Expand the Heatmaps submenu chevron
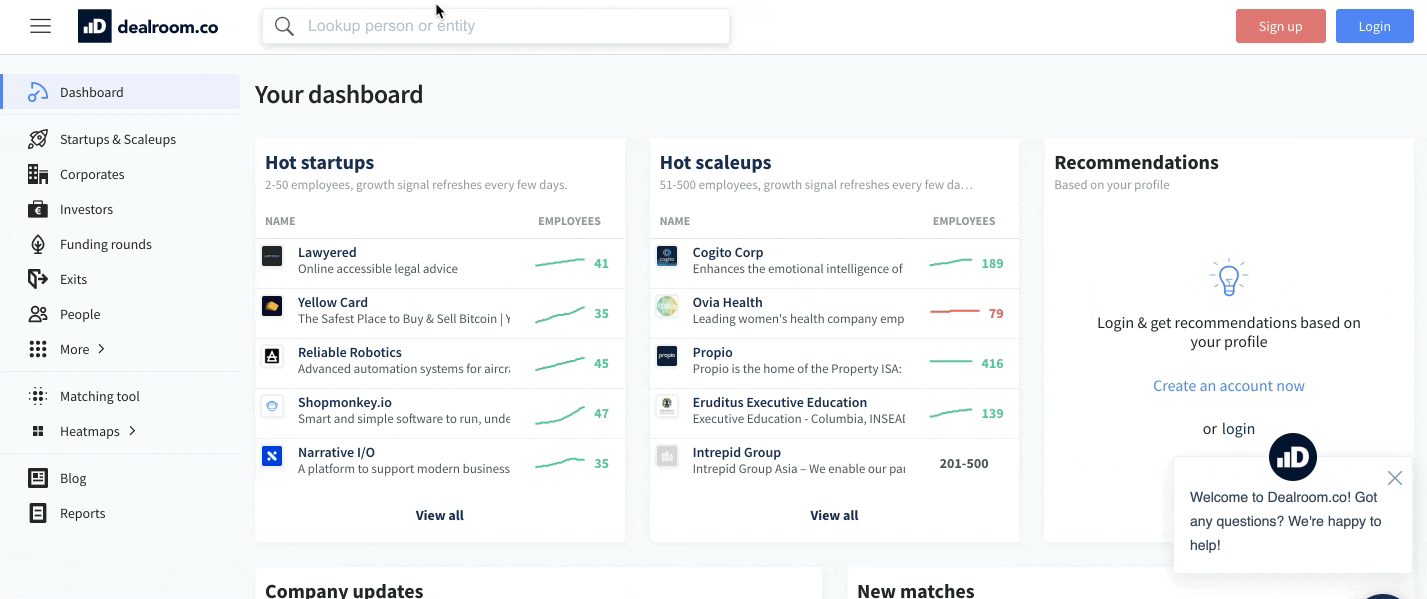The image size is (1427, 599). (x=132, y=431)
